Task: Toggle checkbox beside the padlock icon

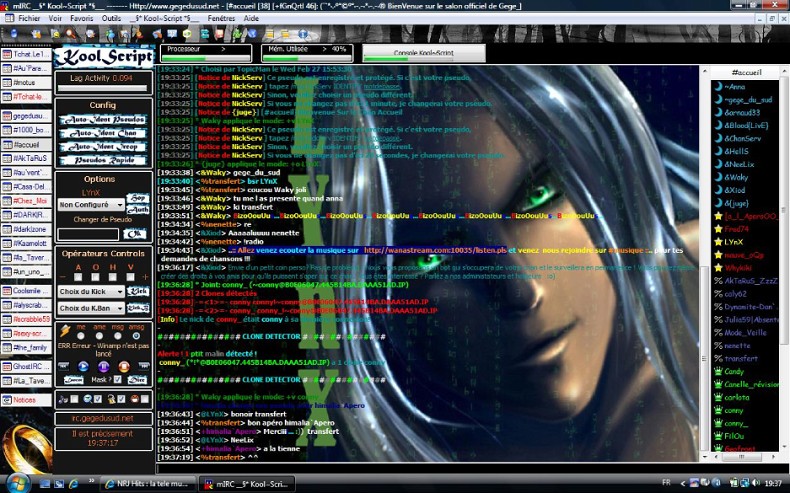Action: [121, 399]
